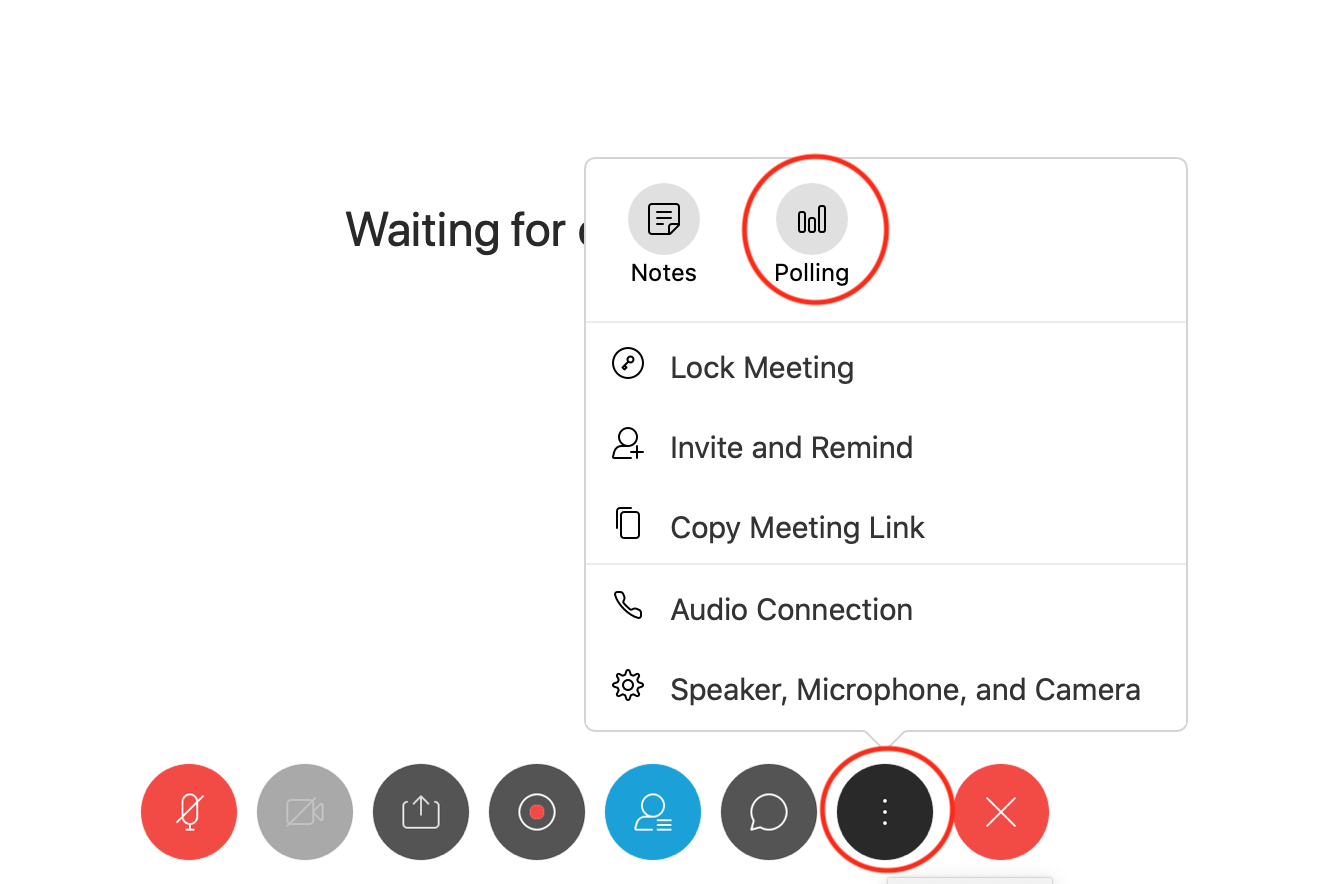The image size is (1336, 884).
Task: Open the more options menu
Action: (x=884, y=812)
